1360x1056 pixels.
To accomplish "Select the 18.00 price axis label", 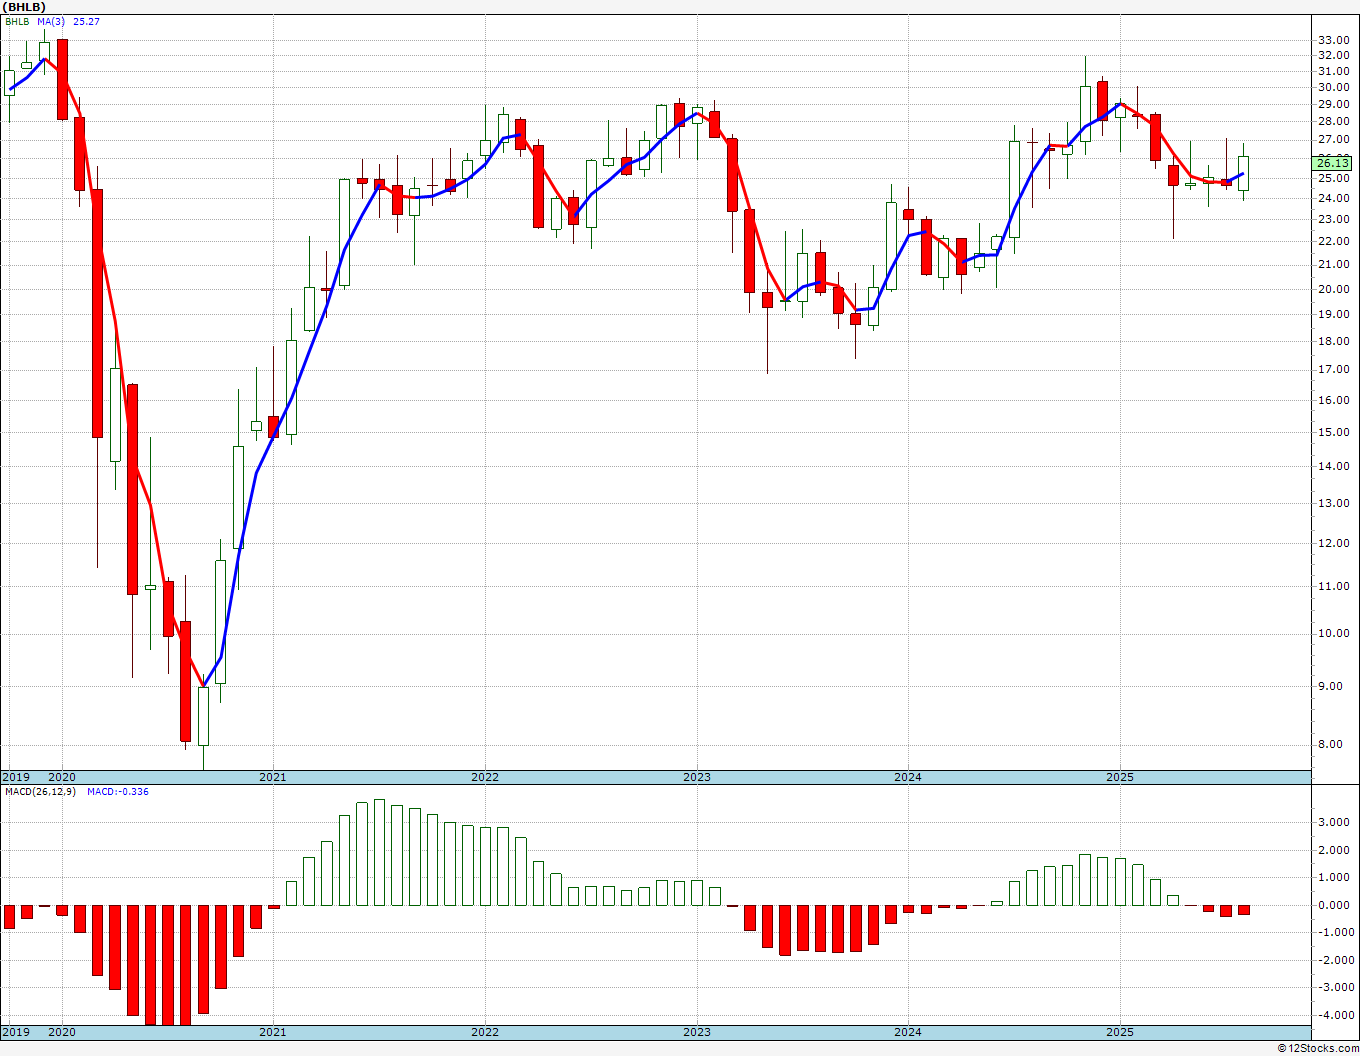I will click(x=1333, y=341).
